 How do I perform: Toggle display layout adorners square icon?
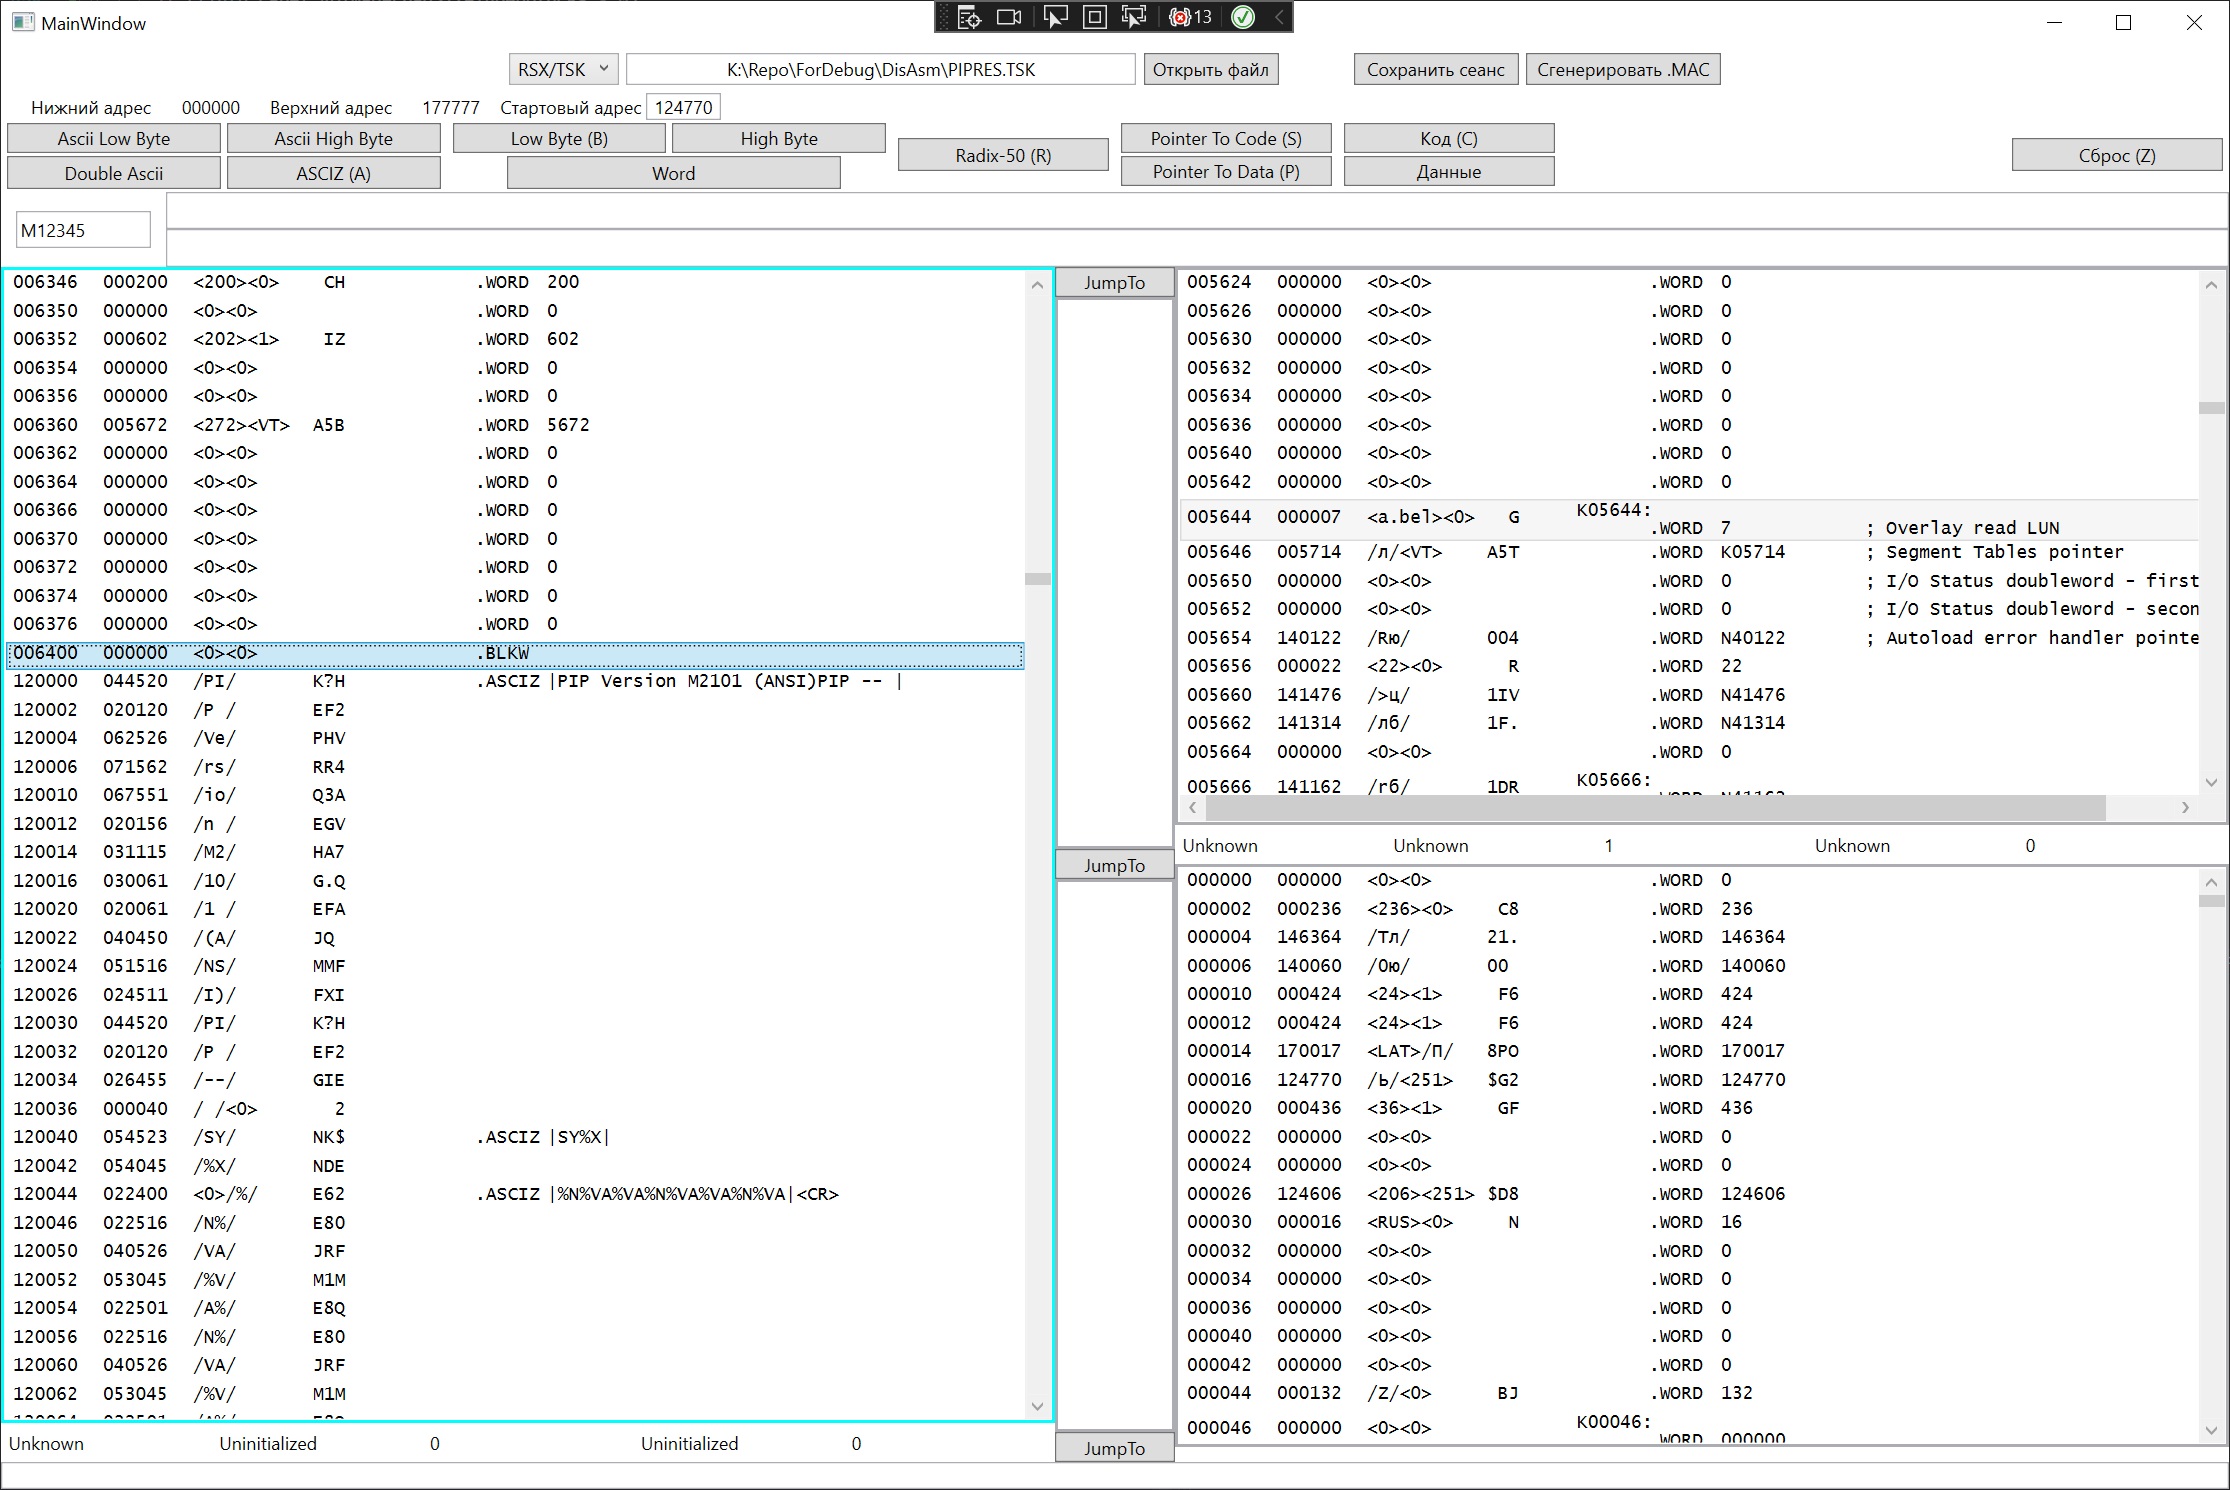tap(1095, 17)
